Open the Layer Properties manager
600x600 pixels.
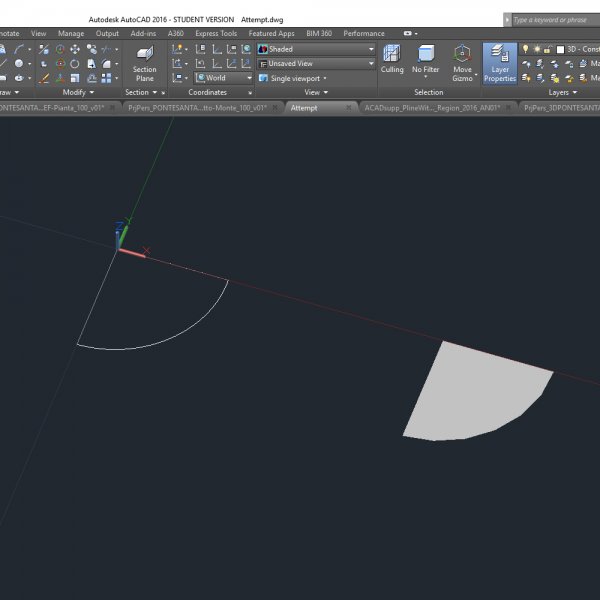(500, 61)
